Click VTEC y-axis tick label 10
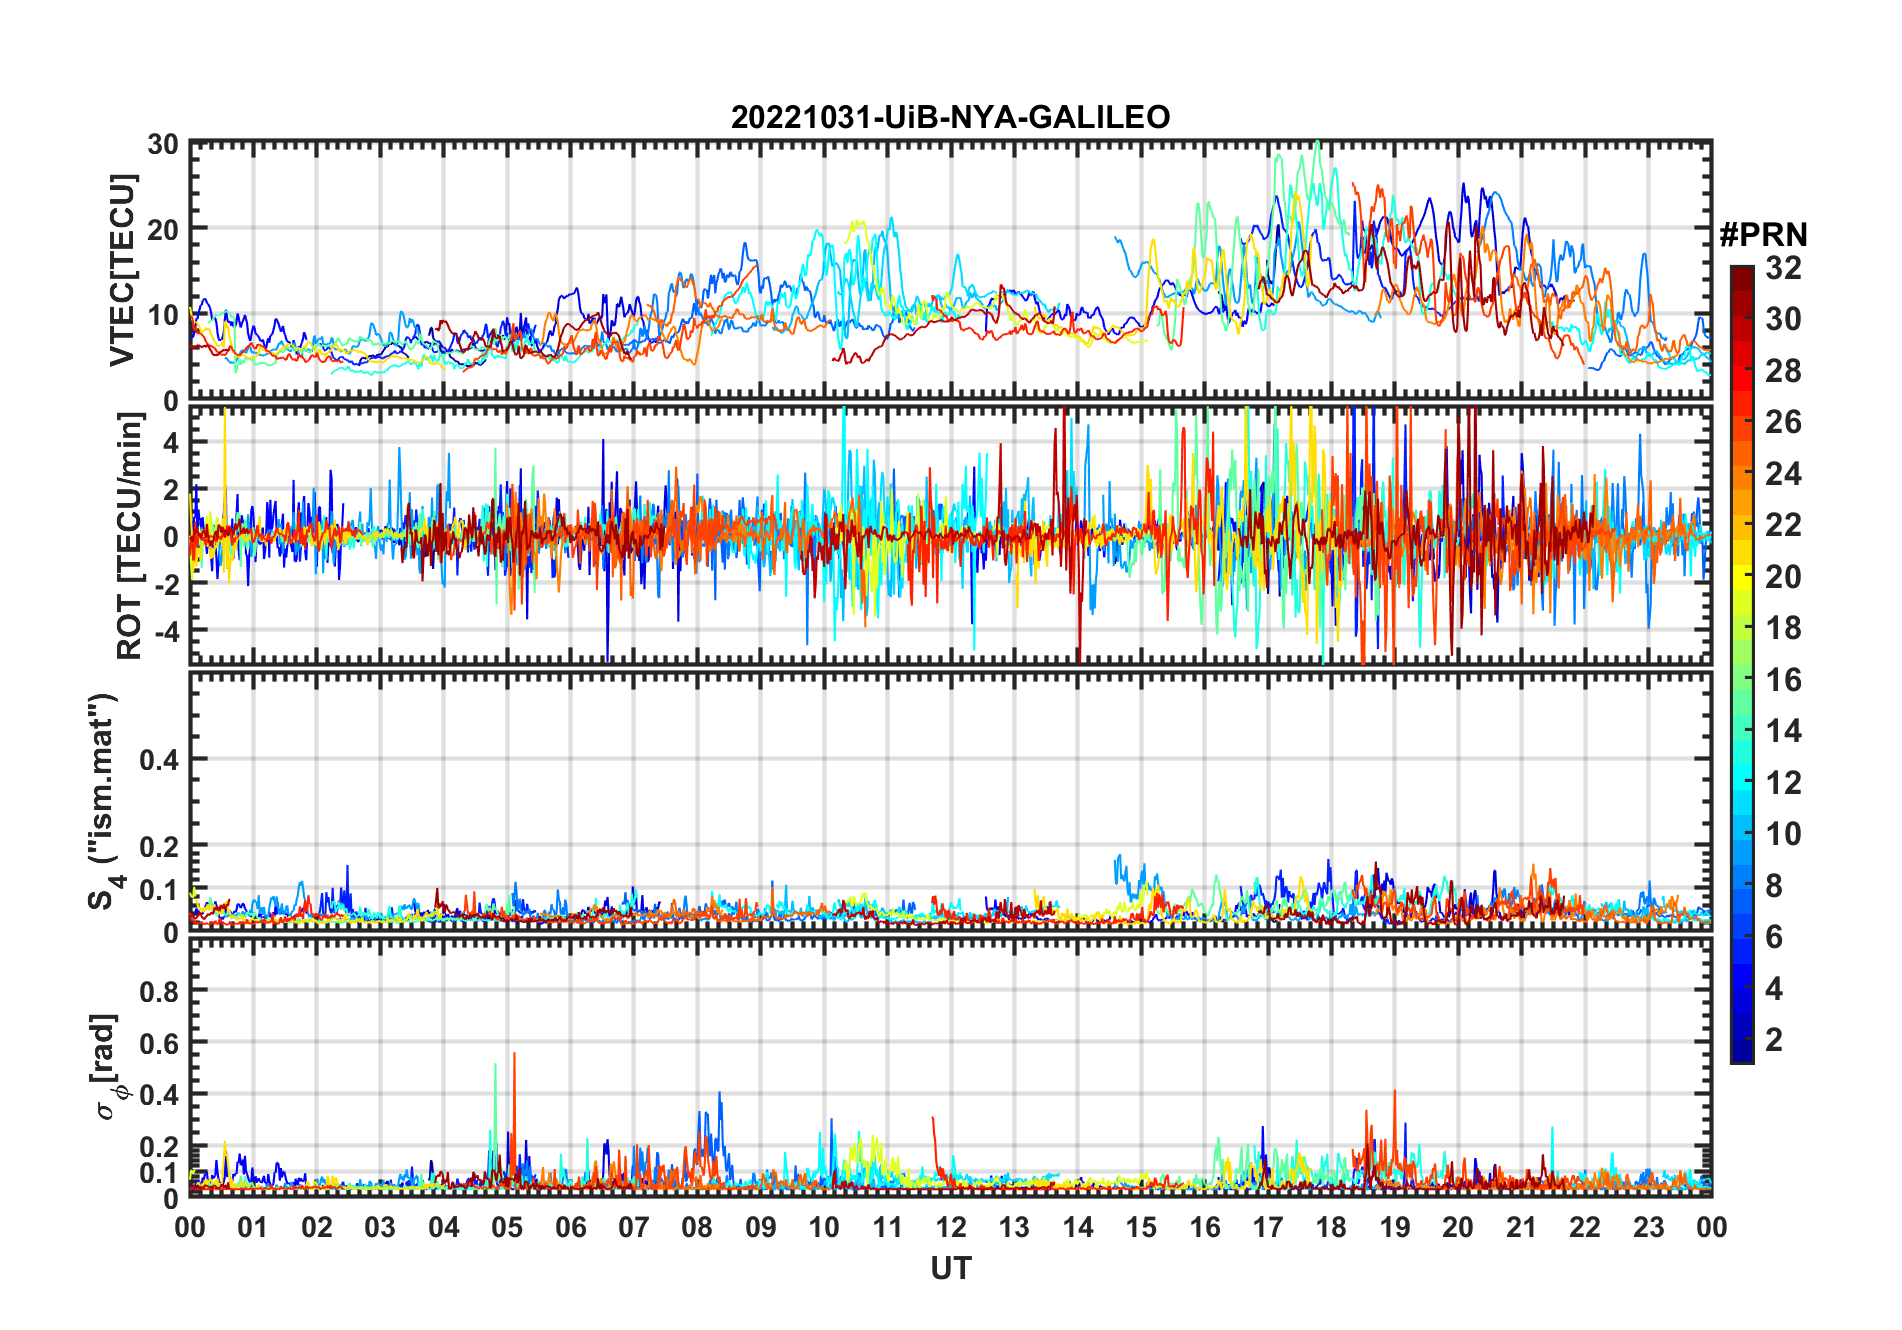Image resolution: width=1902 pixels, height=1330 pixels. coord(163,316)
